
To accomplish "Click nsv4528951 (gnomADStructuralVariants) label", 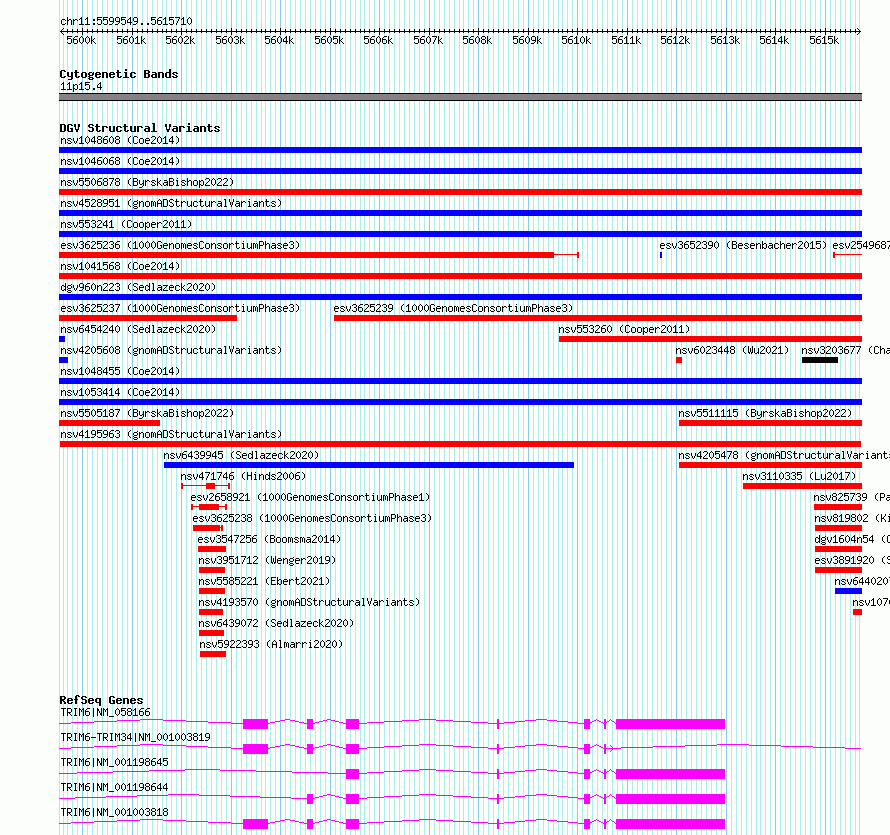I will click(x=171, y=203).
